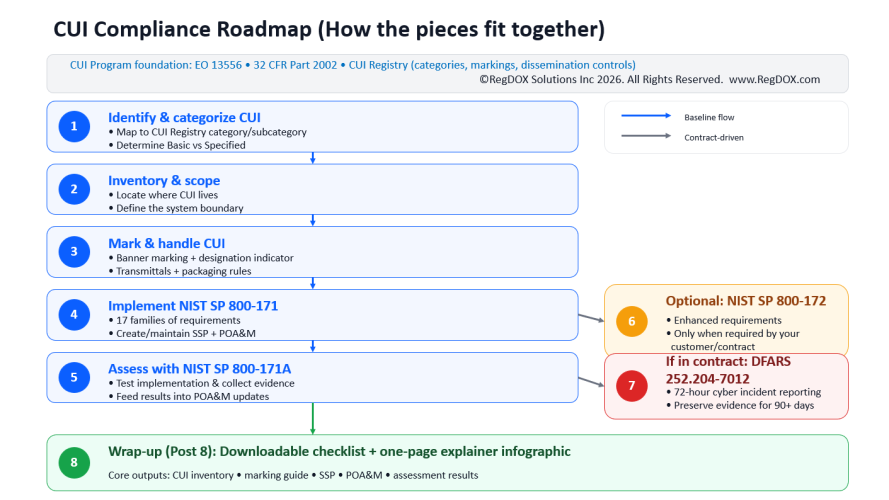This screenshot has height=500, width=889.
Task: Click 'If in contract: DFARS 252.204-7012' heading
Action: [728, 370]
